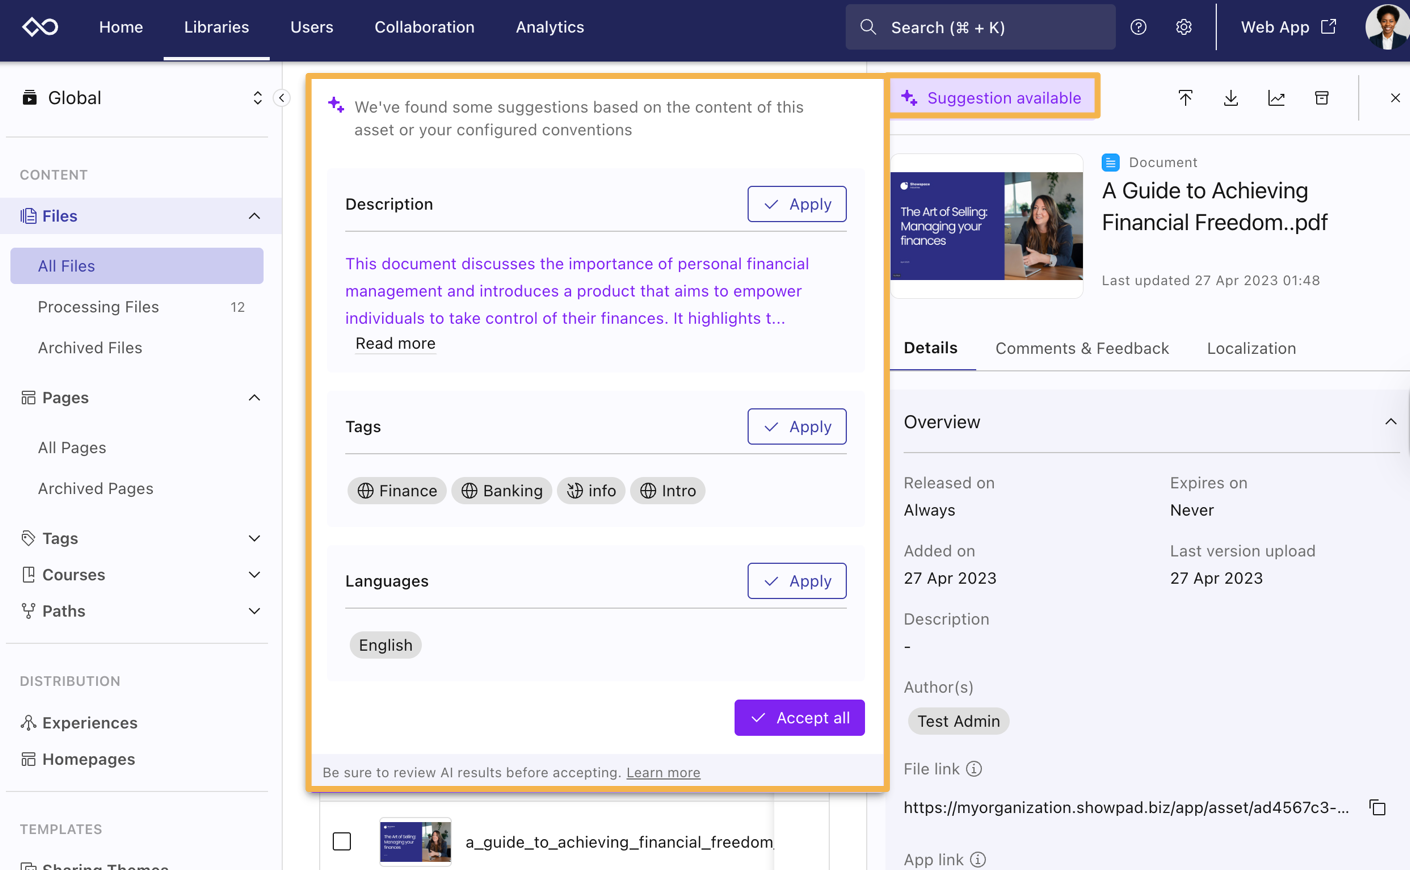1410x870 pixels.
Task: Open settings gear in top bar
Action: click(x=1183, y=27)
